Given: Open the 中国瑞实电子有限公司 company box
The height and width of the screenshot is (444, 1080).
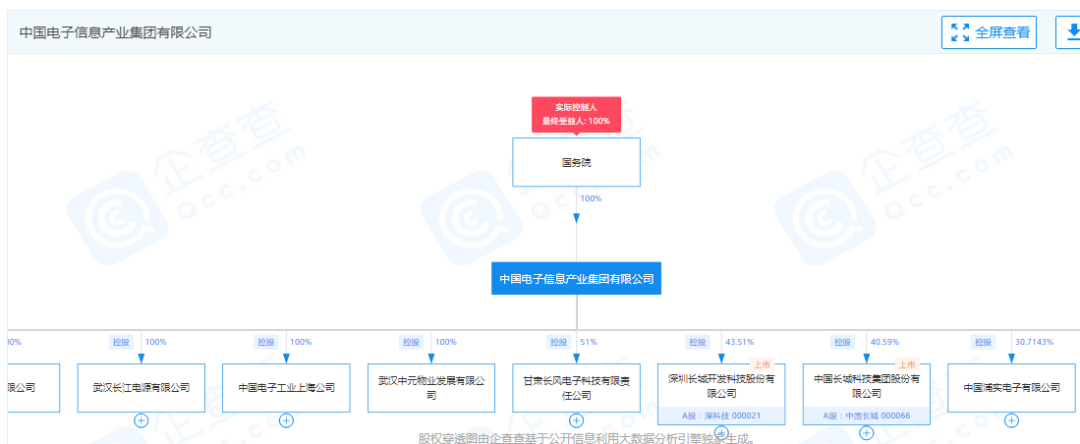Looking at the screenshot, I should pyautogui.click(x=1011, y=388).
